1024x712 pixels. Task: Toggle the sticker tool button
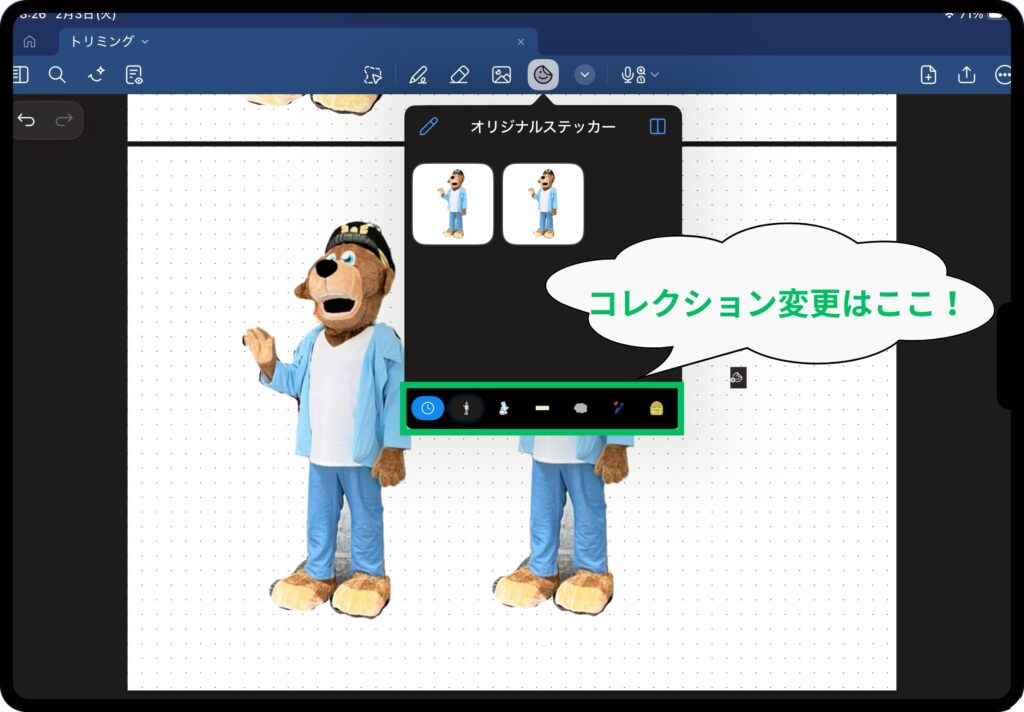pos(543,75)
